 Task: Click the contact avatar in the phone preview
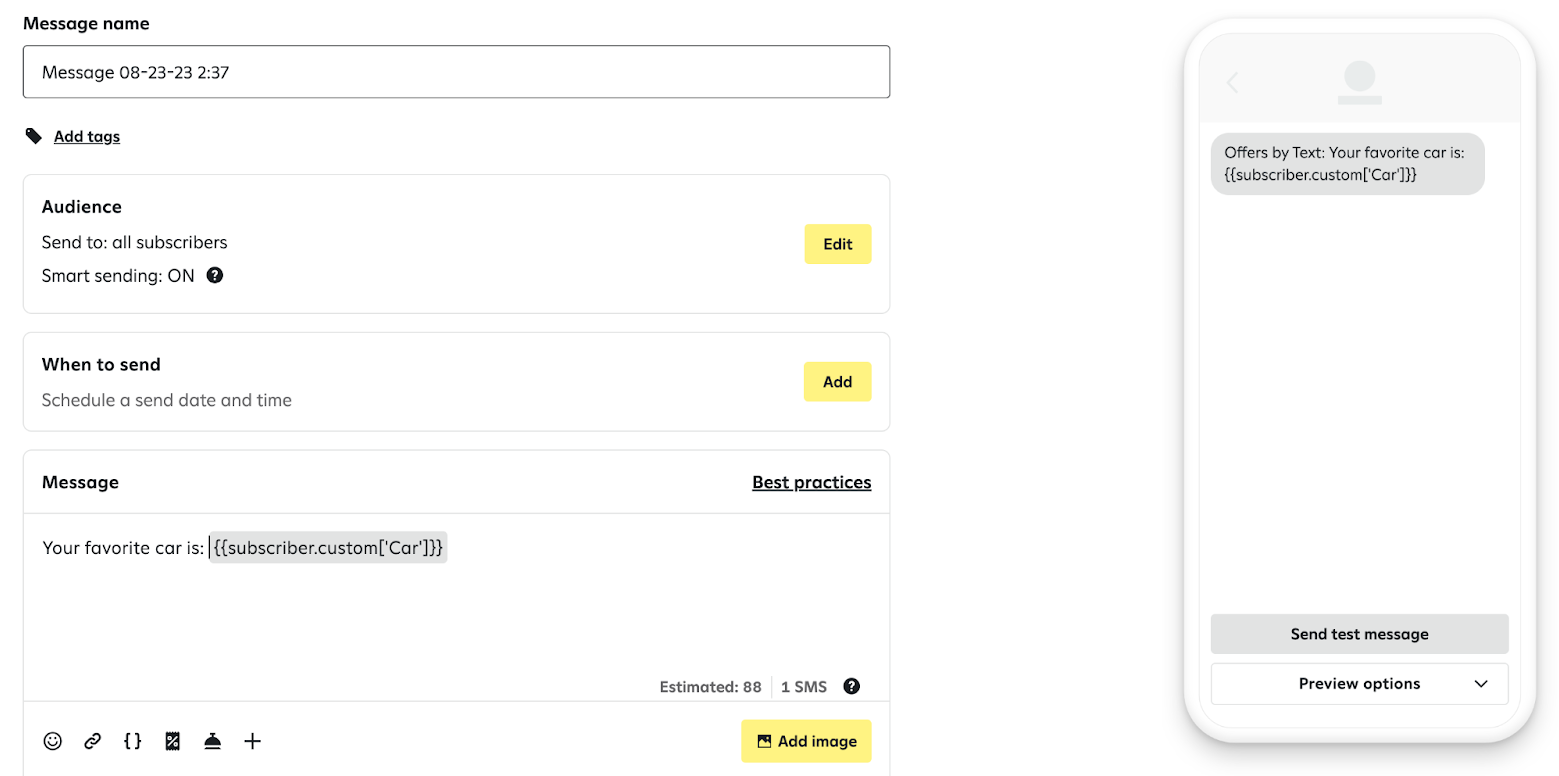coord(1359,80)
